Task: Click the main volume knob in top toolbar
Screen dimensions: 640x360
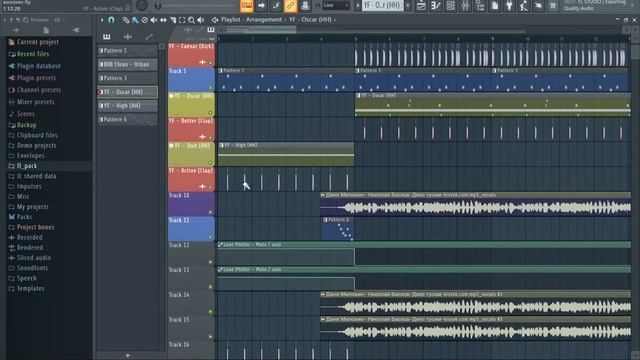Action: 142,5
